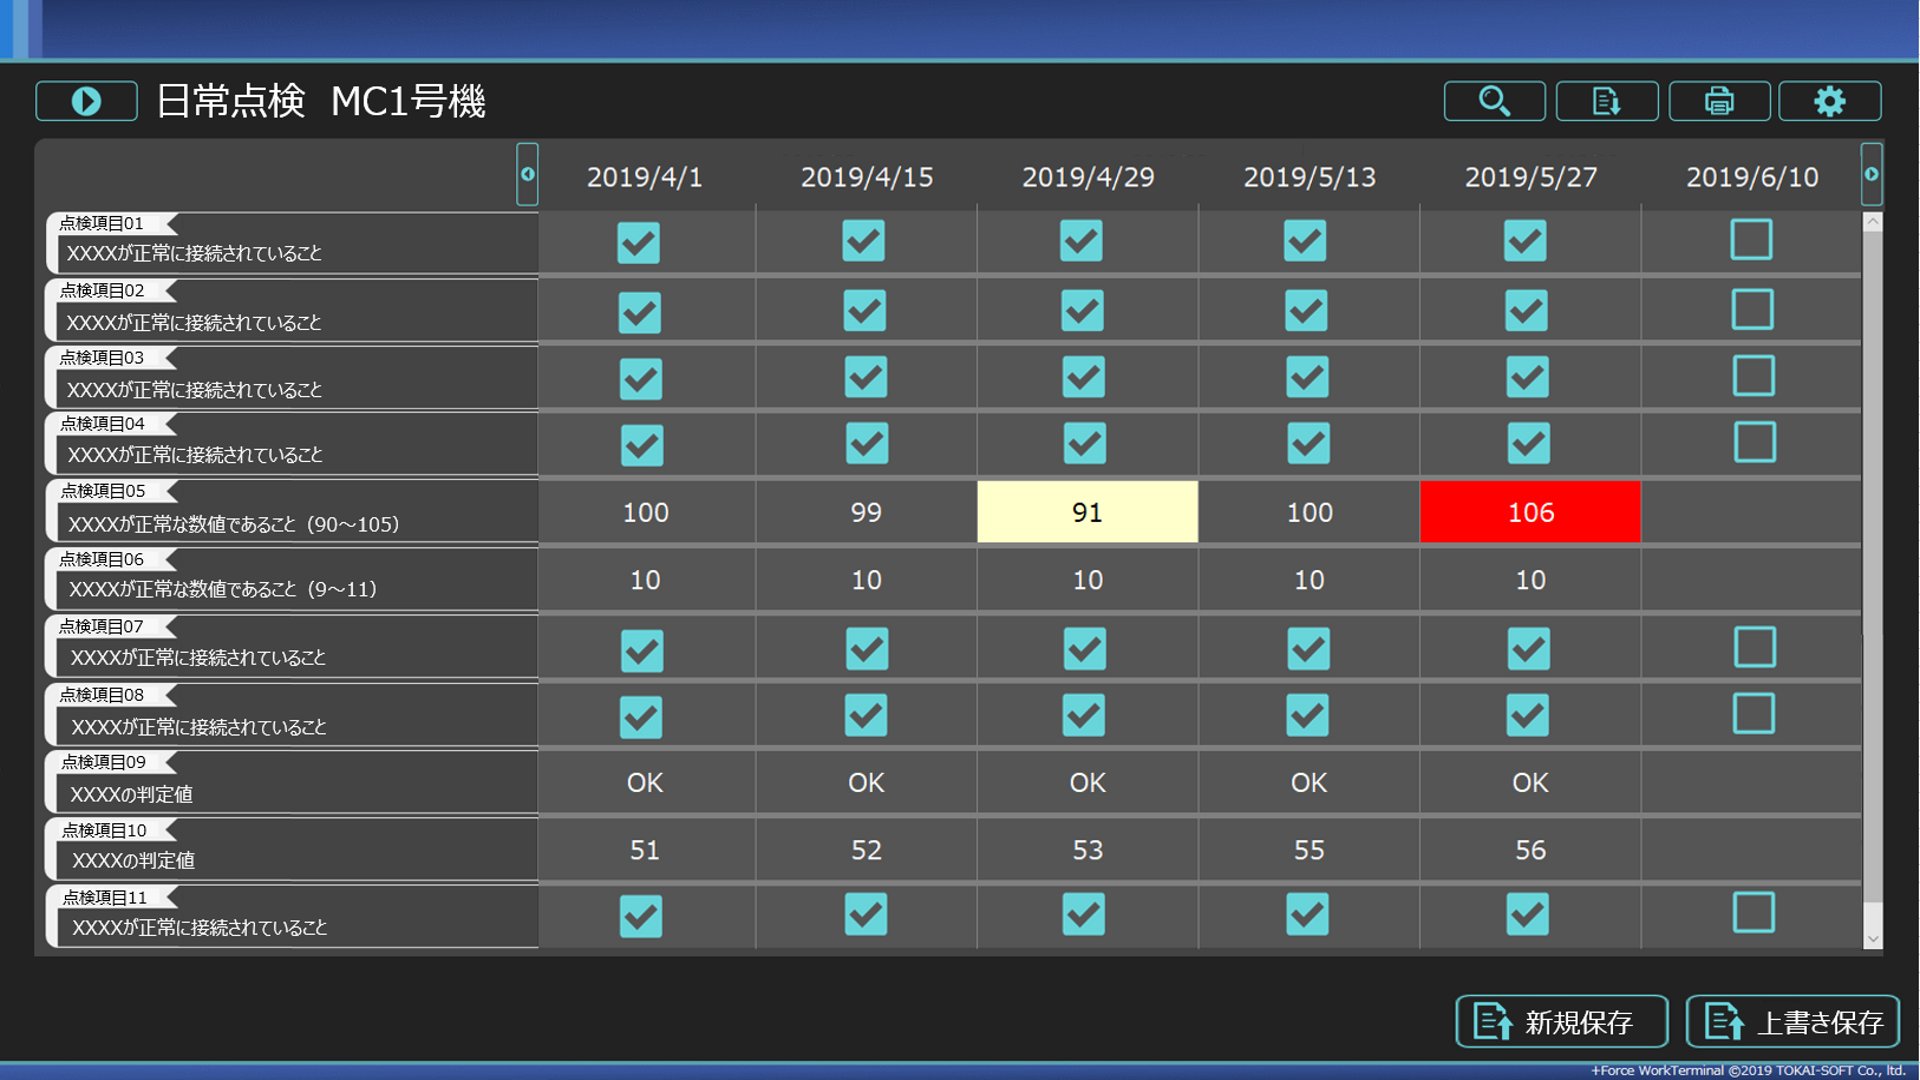Click the search magnifier icon button
Viewport: 1920px width, 1080px height.
tap(1494, 101)
